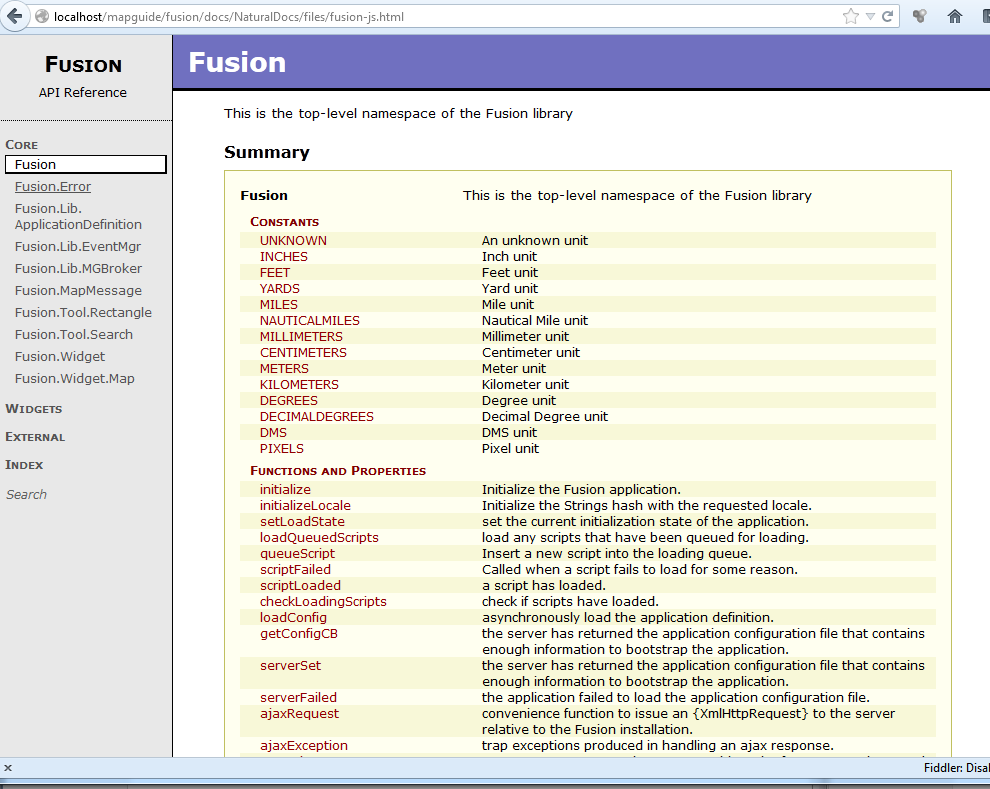Open the UNKNOWN constant link
990x789 pixels.
(293, 240)
